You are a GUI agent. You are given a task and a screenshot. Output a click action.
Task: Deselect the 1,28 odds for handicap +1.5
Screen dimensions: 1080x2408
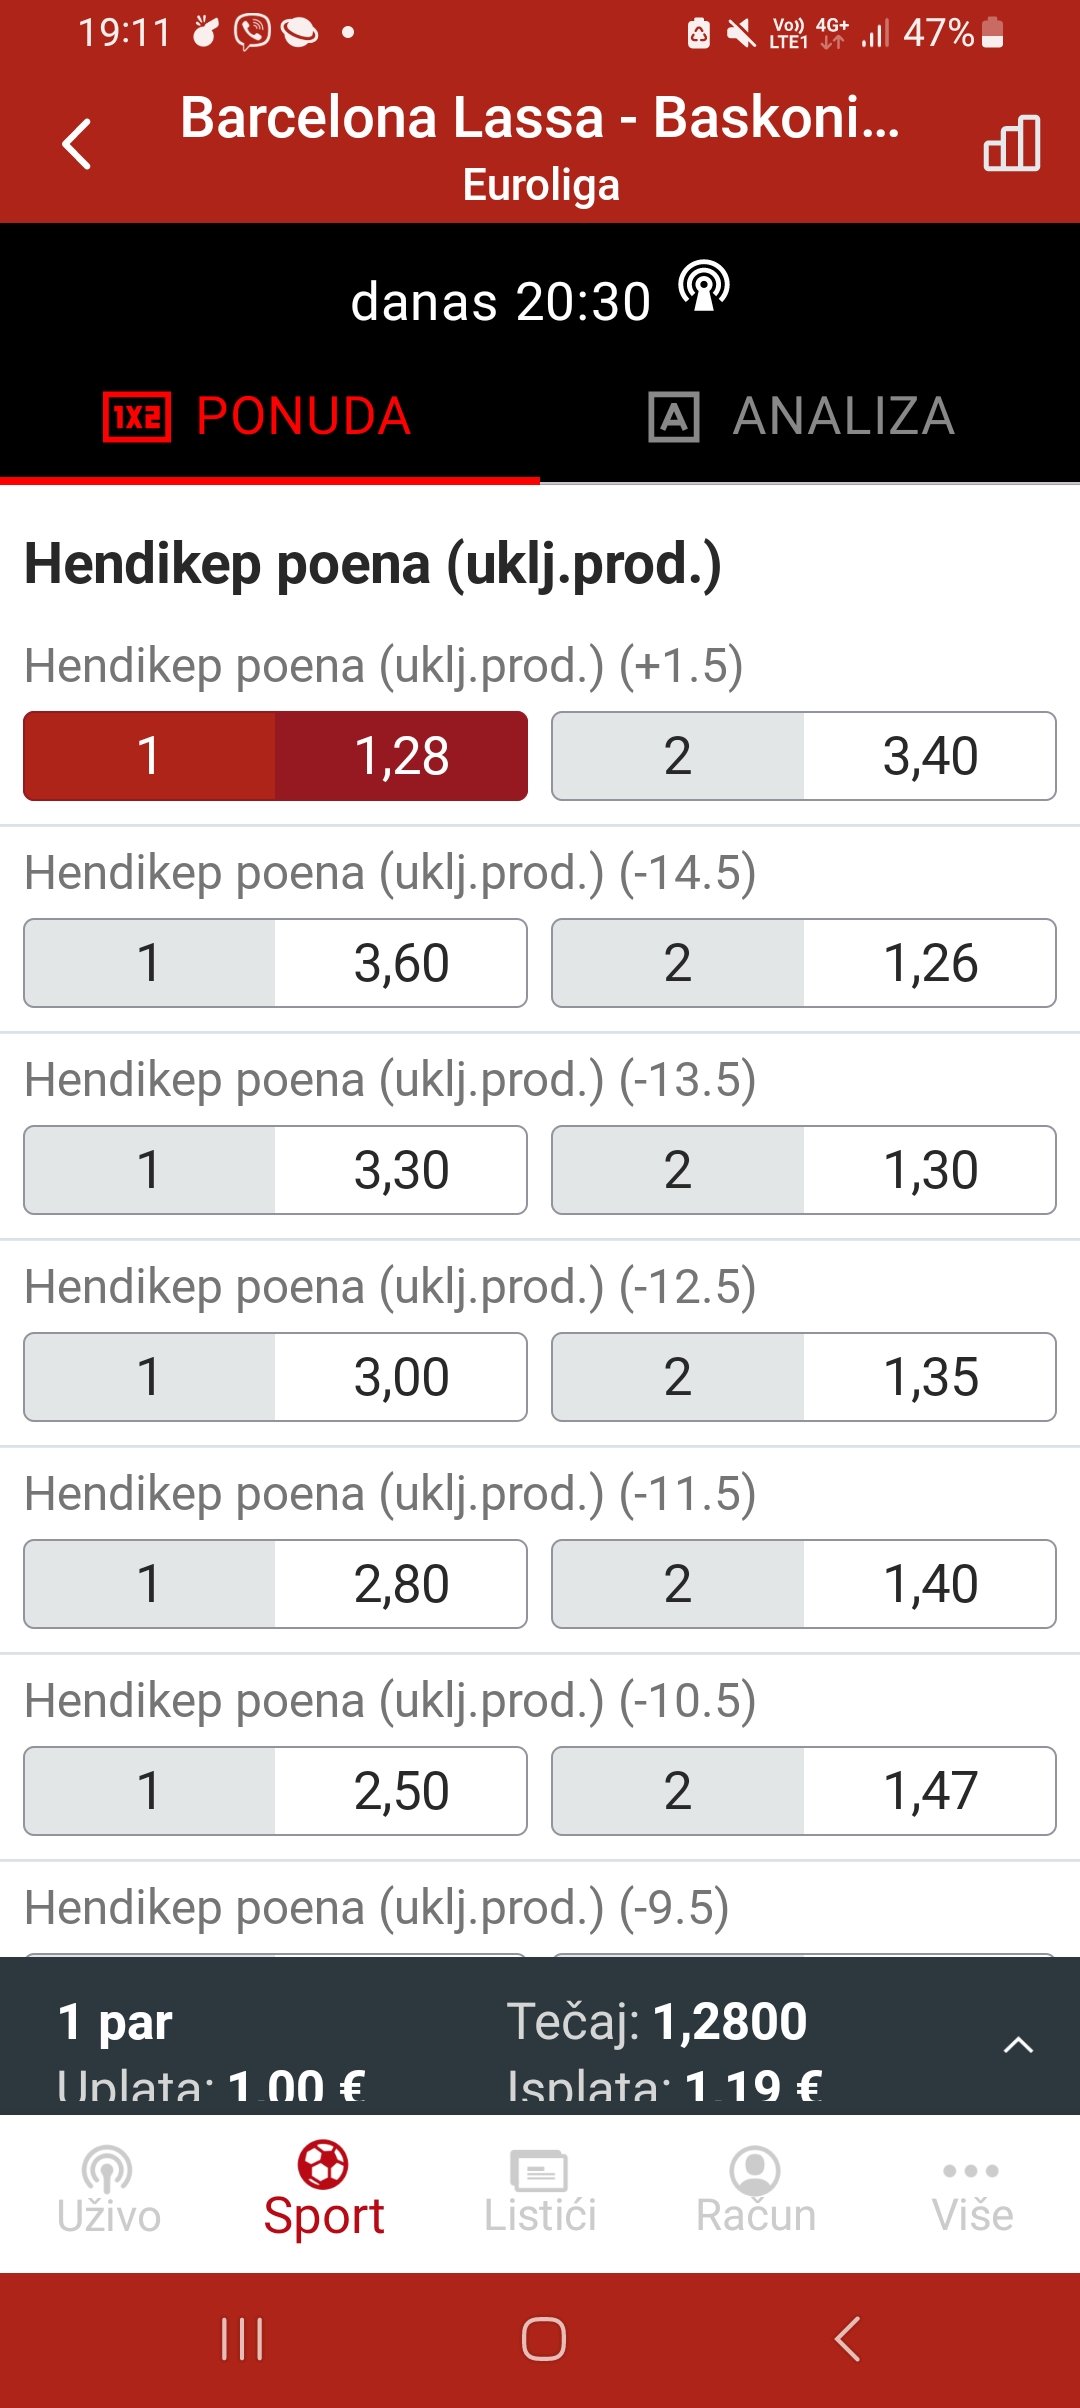click(276, 756)
